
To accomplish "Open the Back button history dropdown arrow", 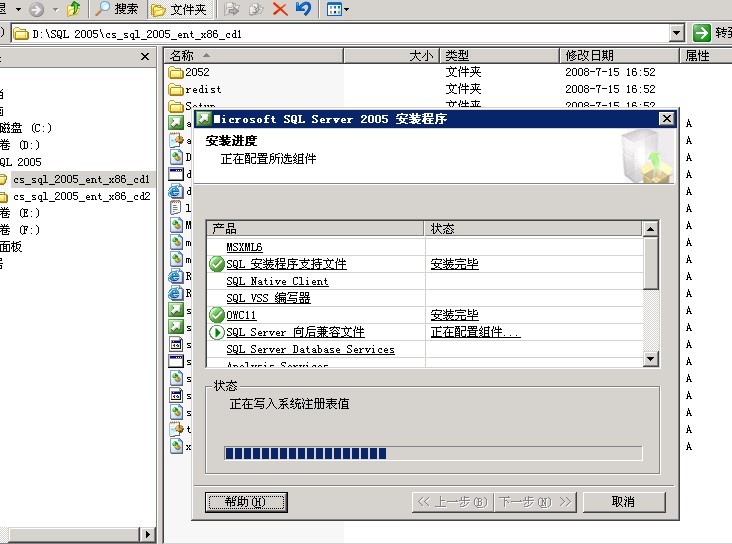I will [x=19, y=9].
